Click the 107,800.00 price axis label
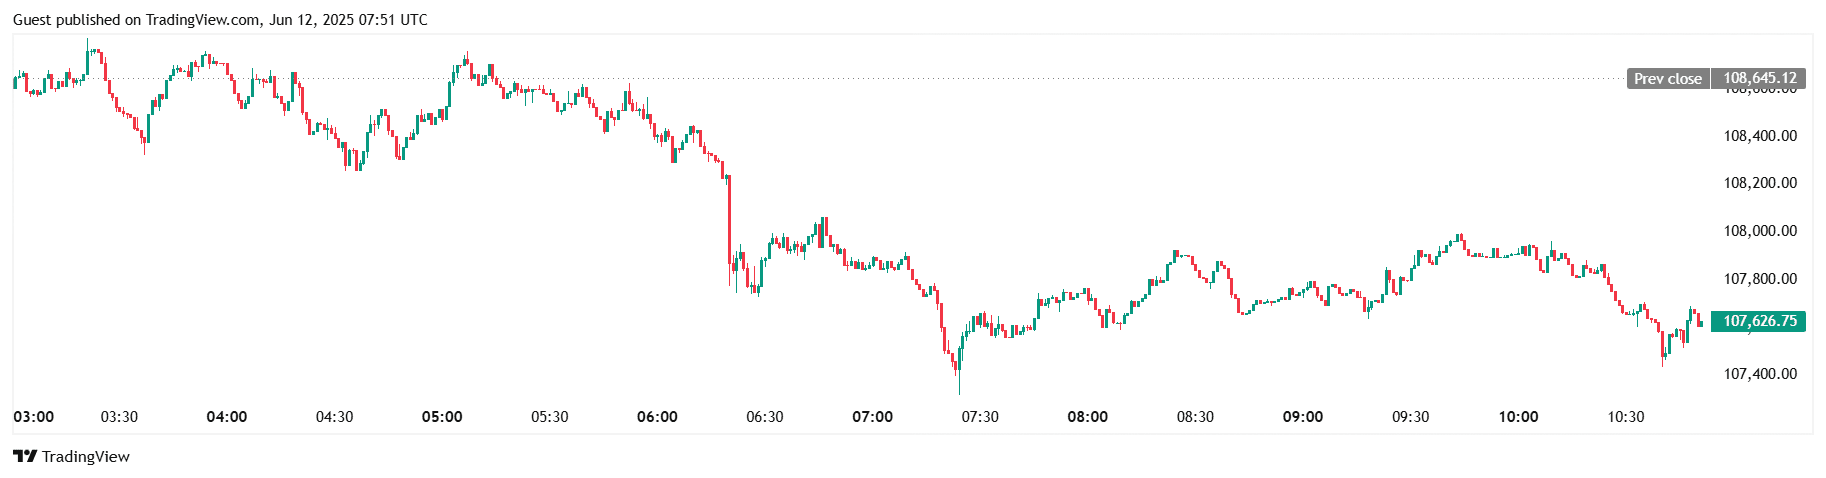Image resolution: width=1826 pixels, height=478 pixels. click(x=1760, y=279)
